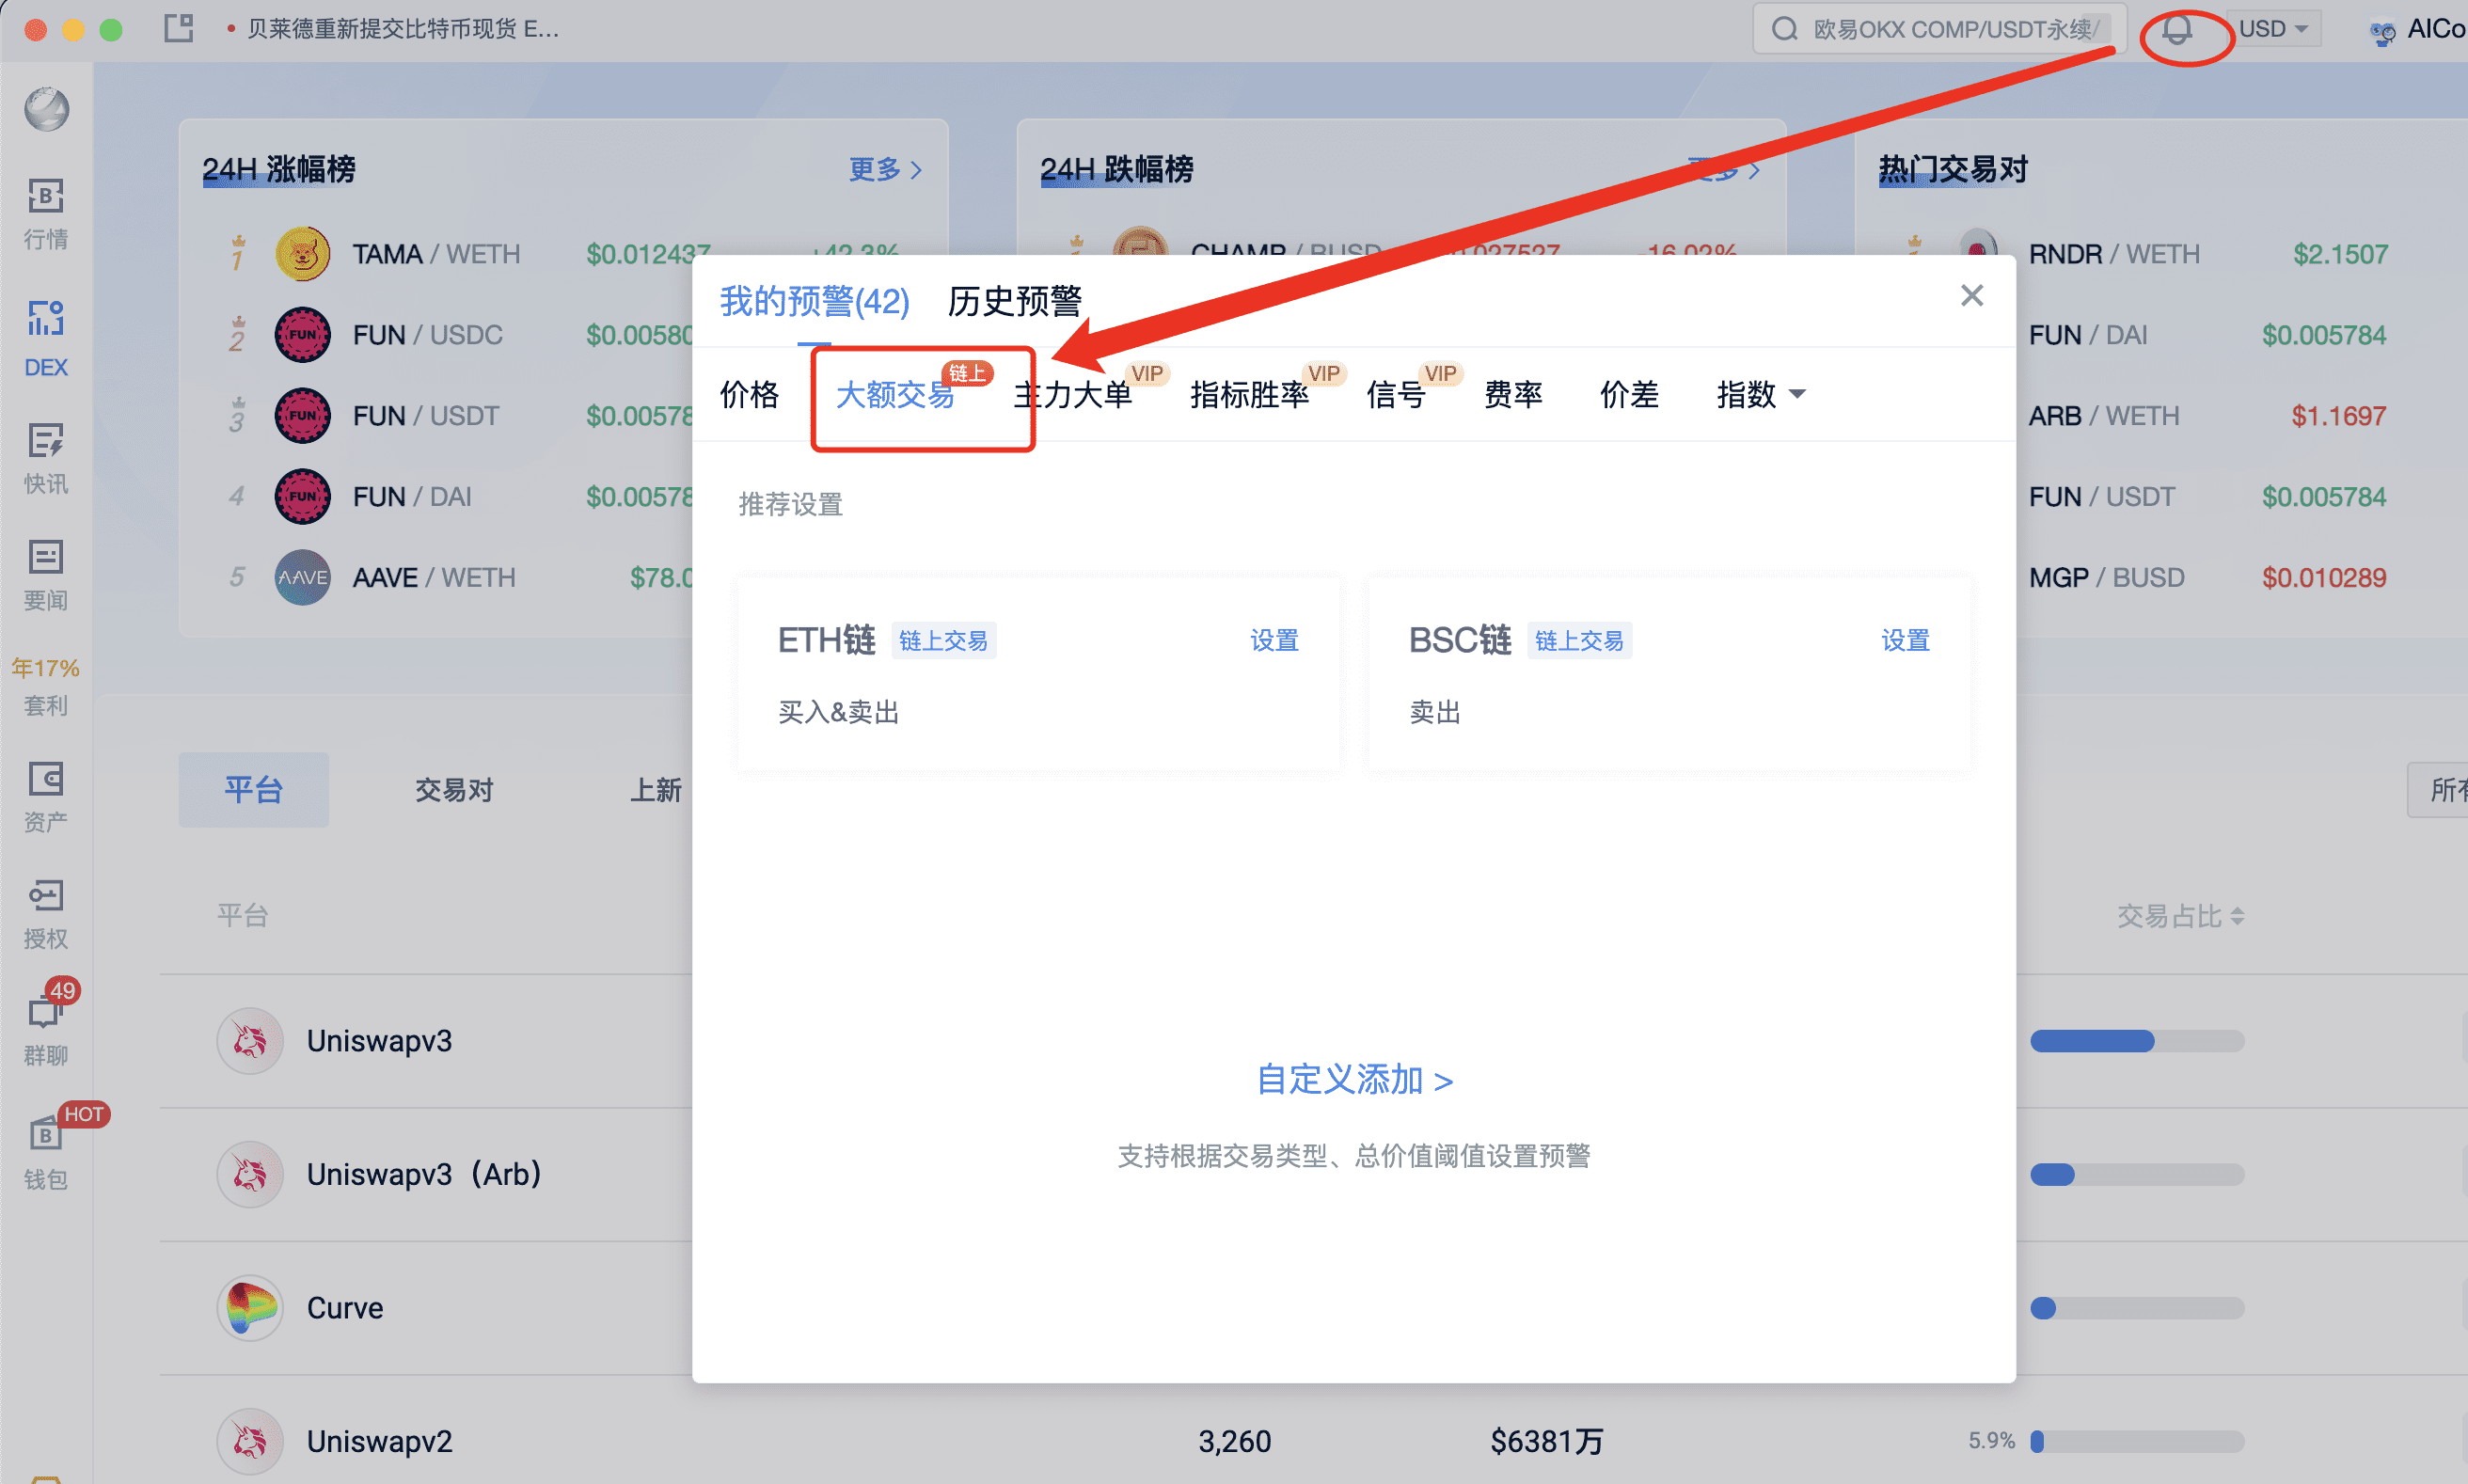Click the AICoin avatar icon at top right
The image size is (2468, 1484).
[2381, 31]
